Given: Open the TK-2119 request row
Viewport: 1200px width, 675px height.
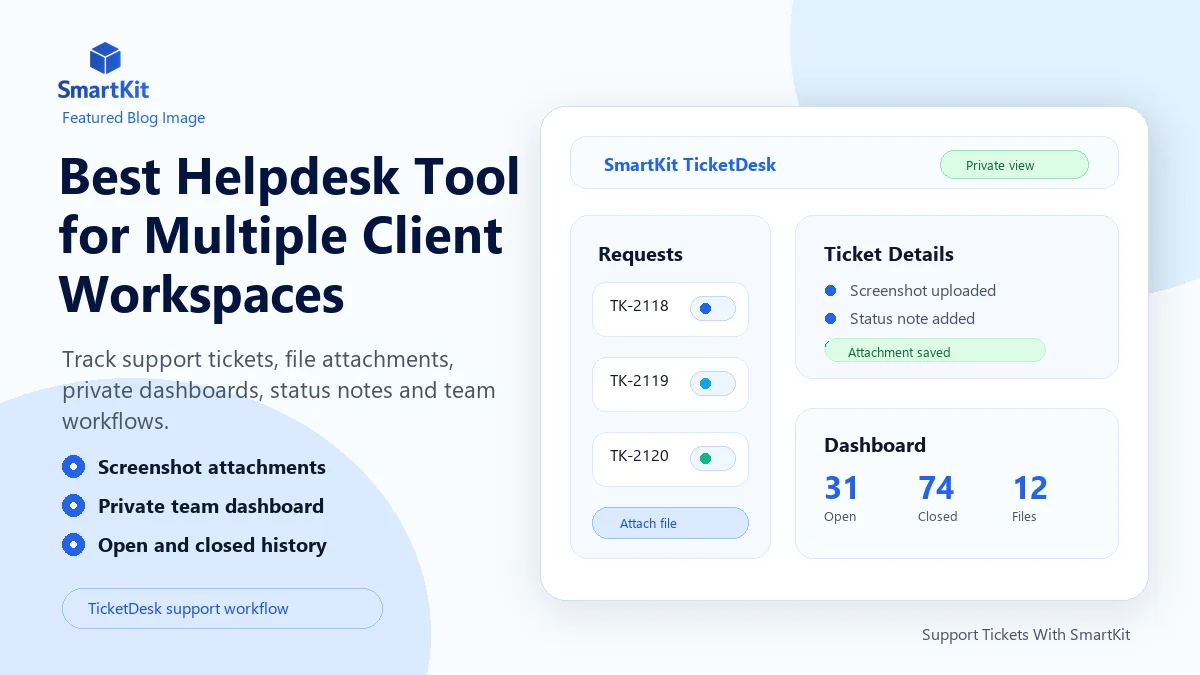Looking at the screenshot, I should pos(670,384).
